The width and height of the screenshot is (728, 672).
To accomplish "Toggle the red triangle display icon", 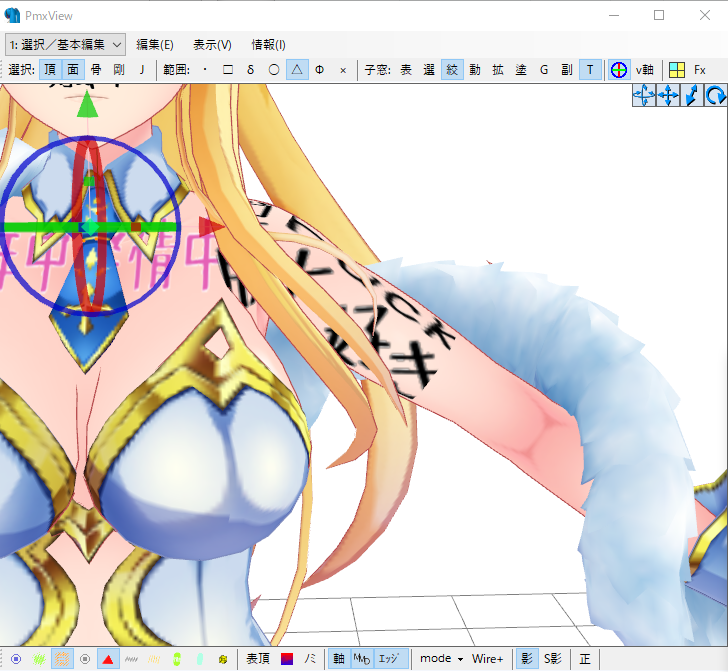I will [108, 659].
